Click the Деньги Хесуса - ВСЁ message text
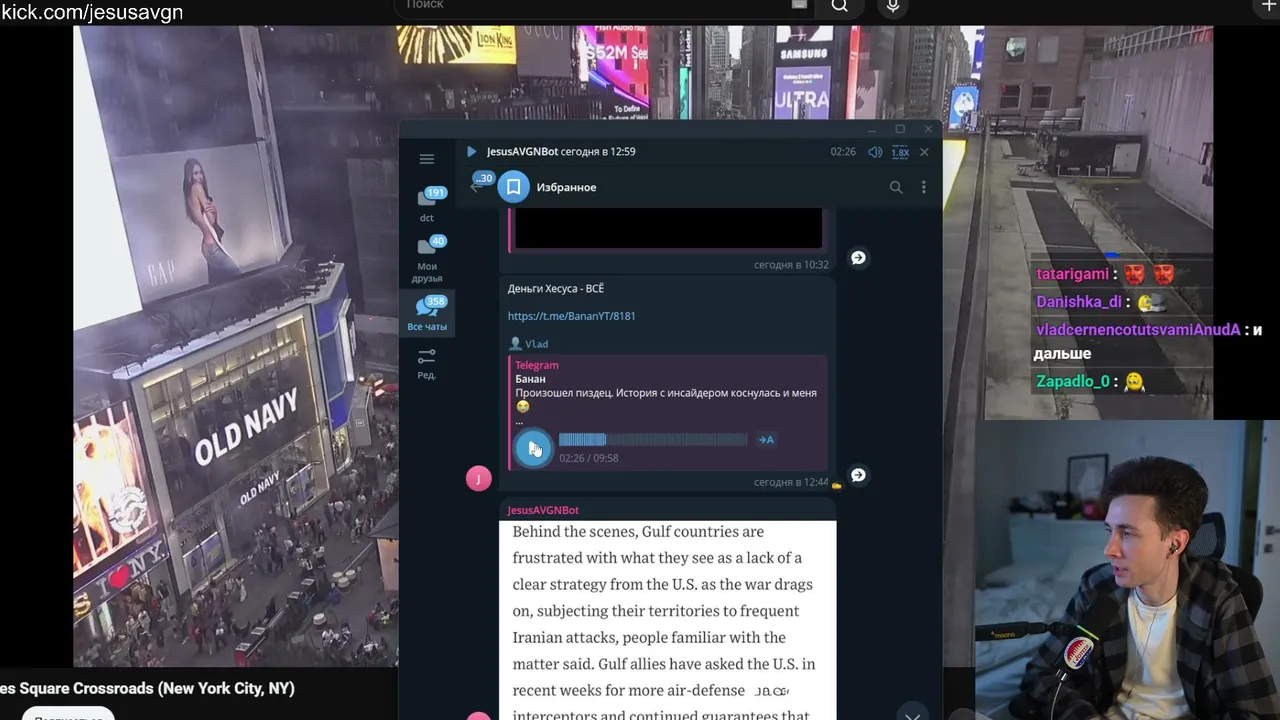 [x=556, y=289]
